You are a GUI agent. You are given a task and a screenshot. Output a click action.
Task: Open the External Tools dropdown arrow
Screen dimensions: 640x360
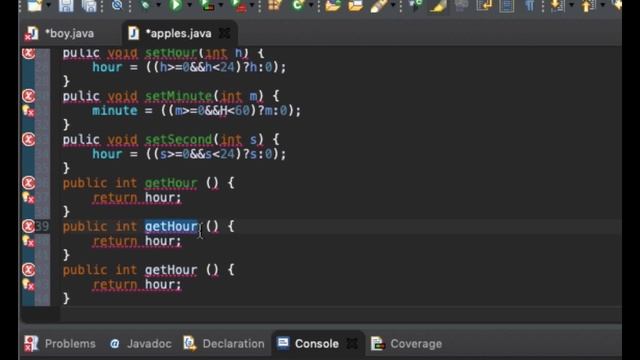tap(252, 5)
